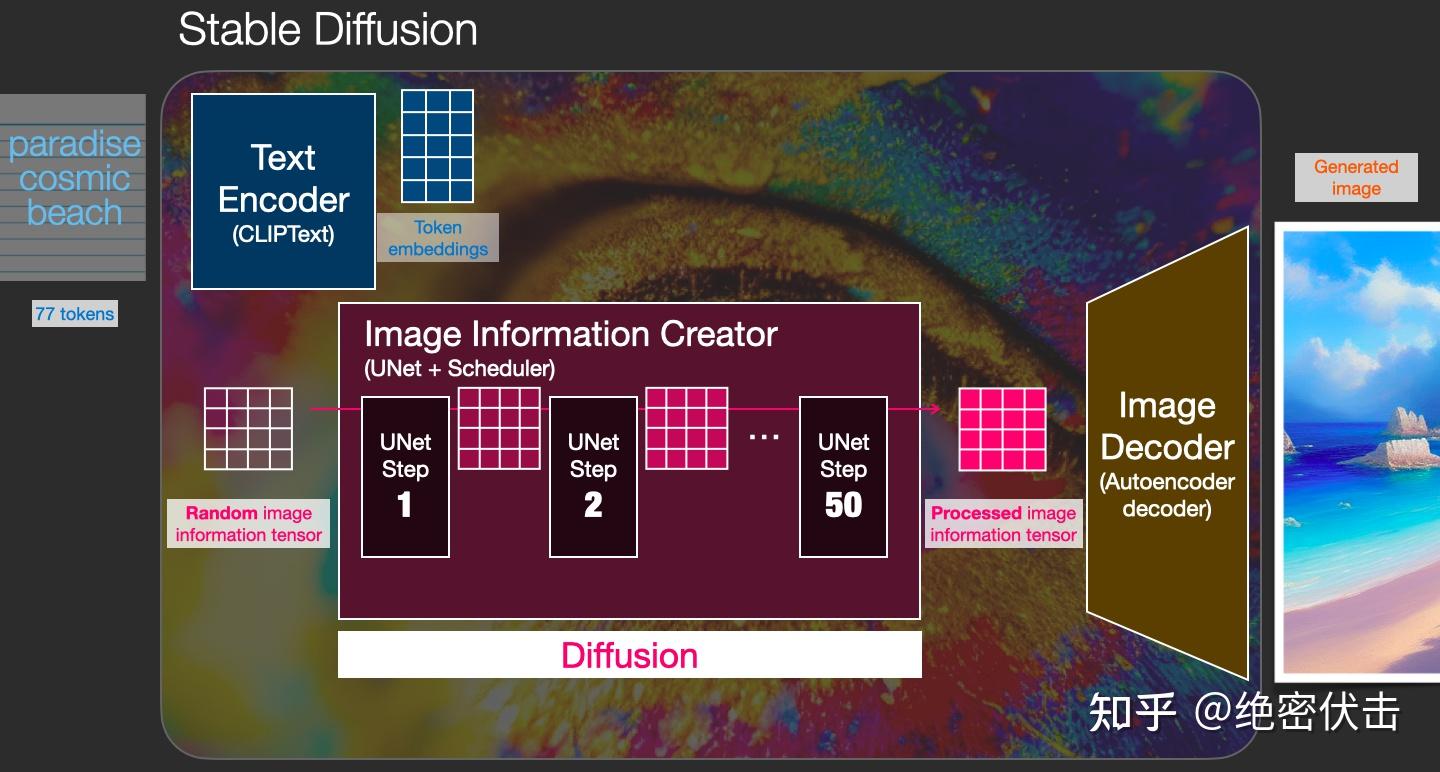Select the UNet Step 50 block
The height and width of the screenshot is (772, 1440).
843,477
